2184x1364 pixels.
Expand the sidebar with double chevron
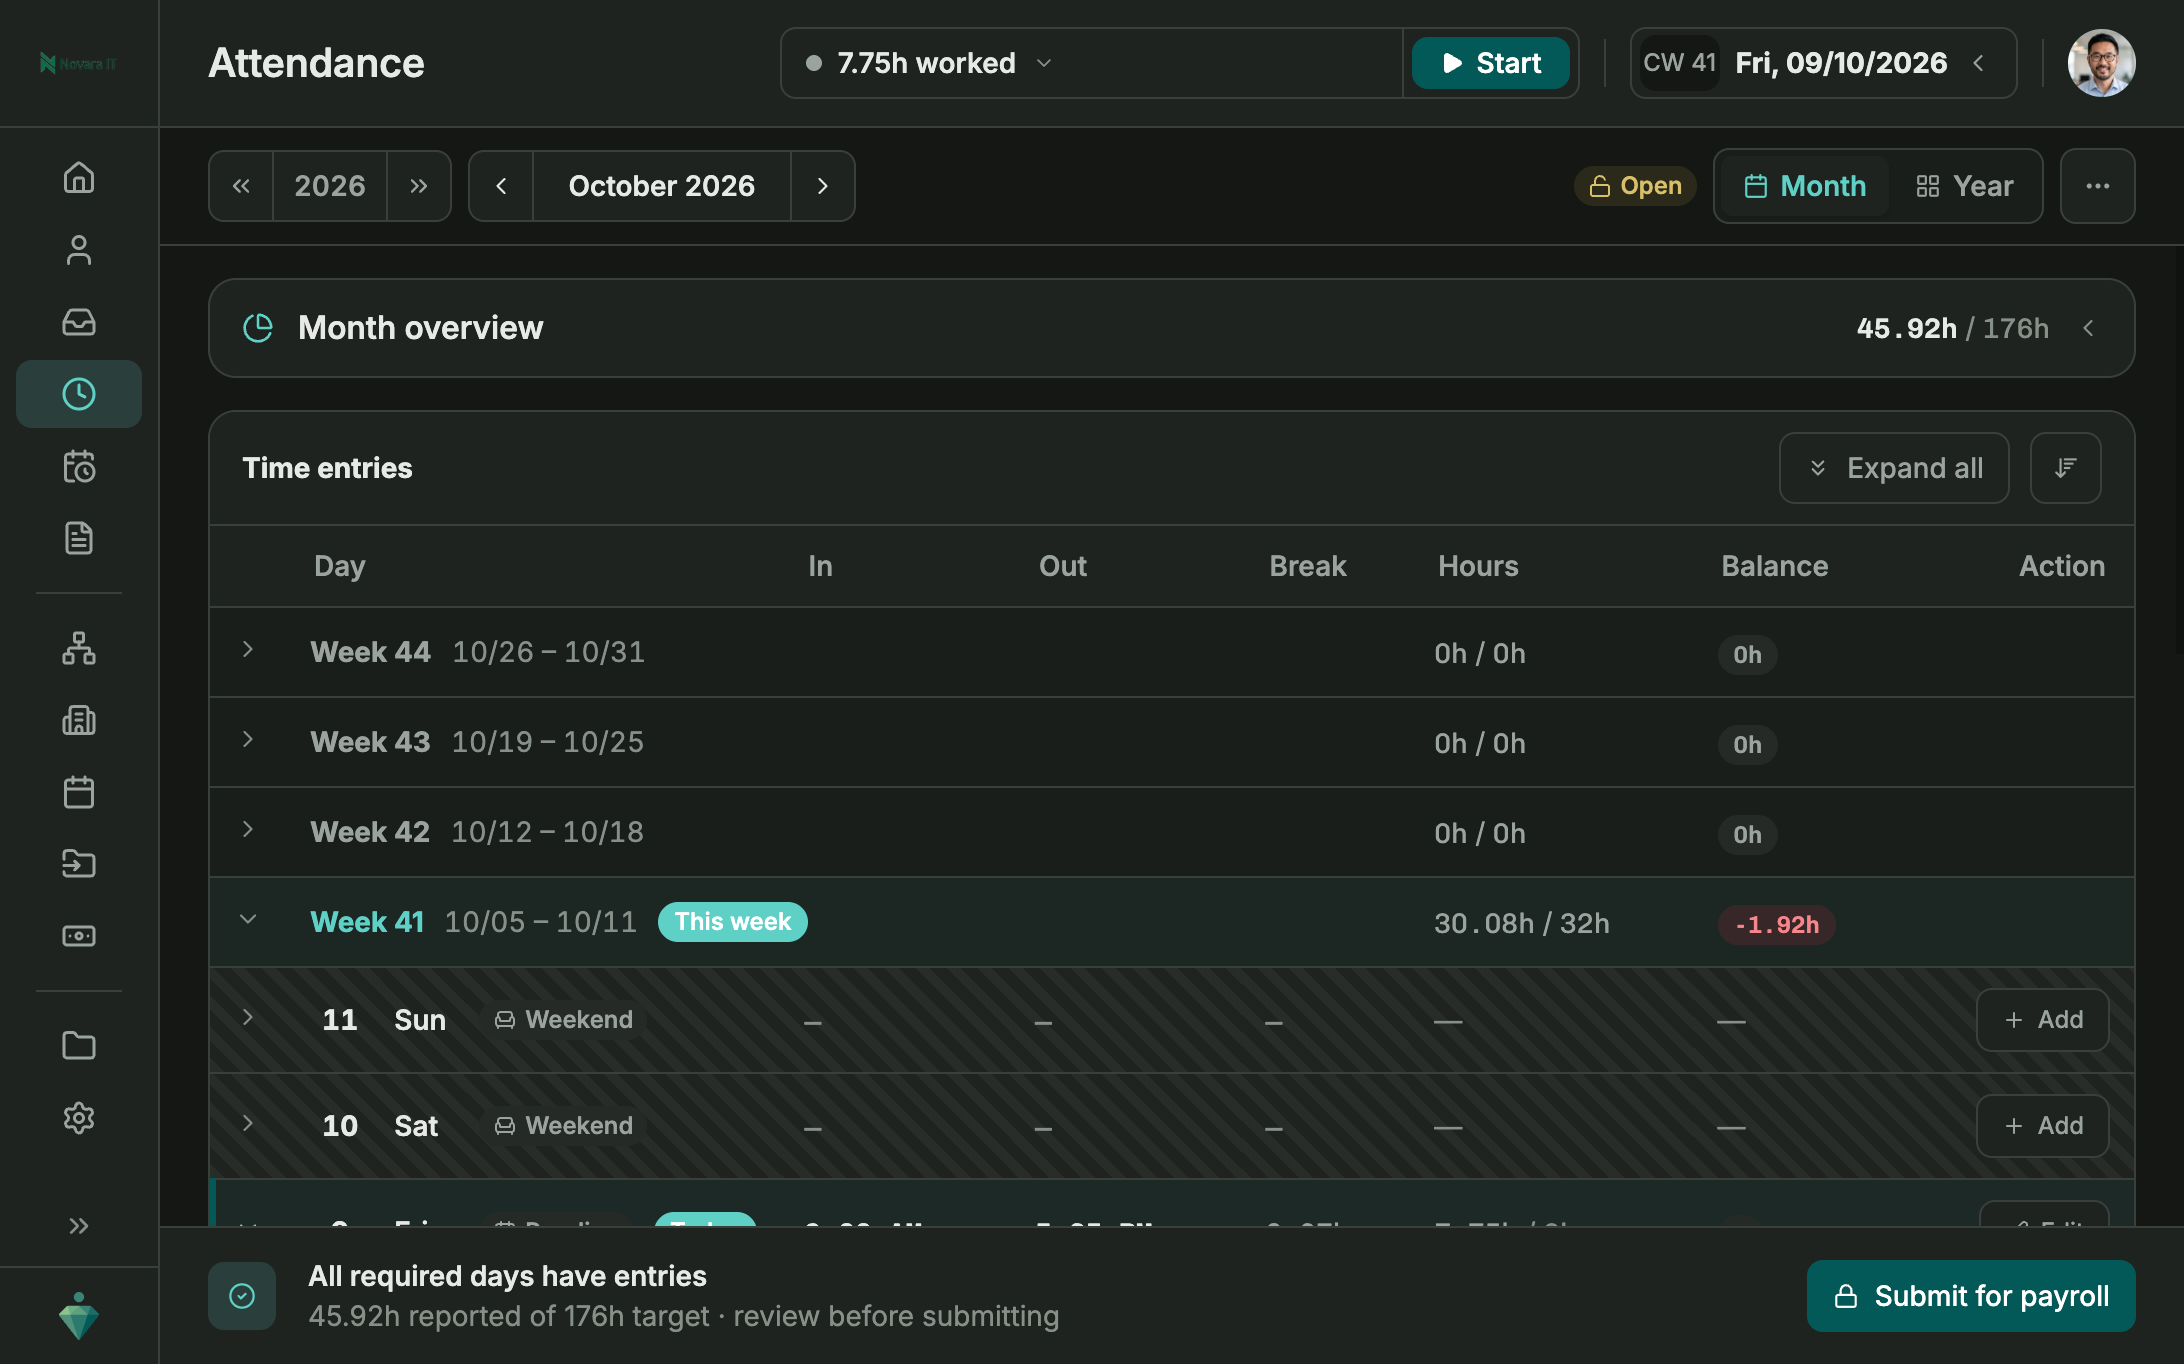[79, 1226]
